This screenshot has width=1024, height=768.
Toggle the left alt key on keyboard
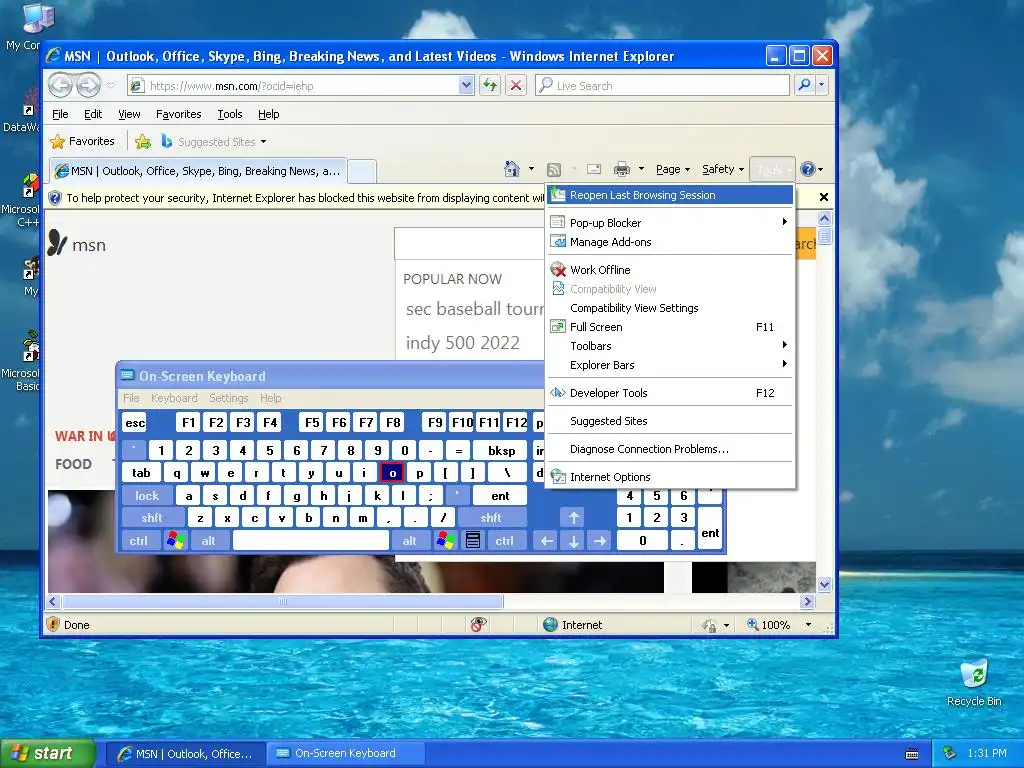[x=208, y=541]
